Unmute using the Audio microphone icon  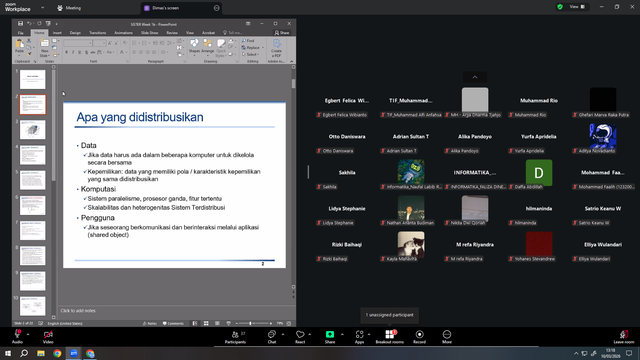click(x=17, y=334)
